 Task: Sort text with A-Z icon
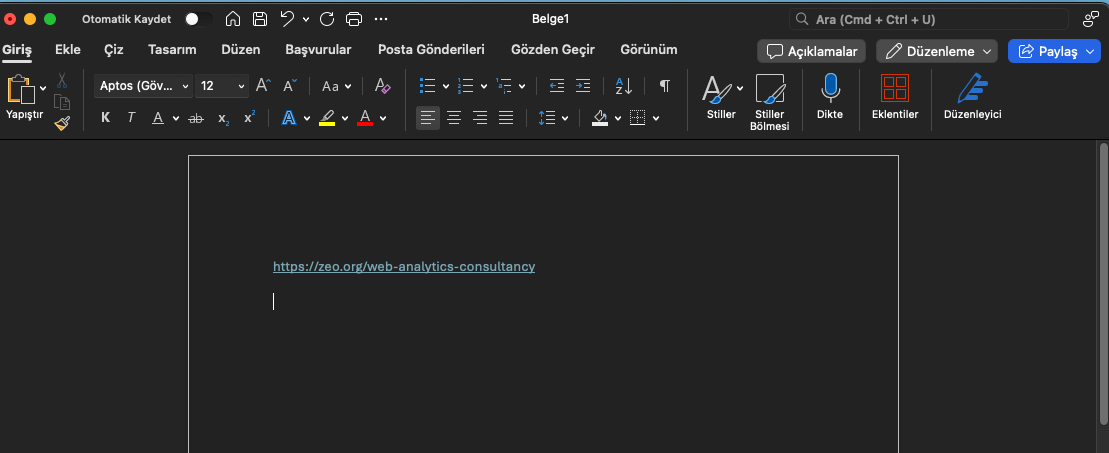(624, 86)
